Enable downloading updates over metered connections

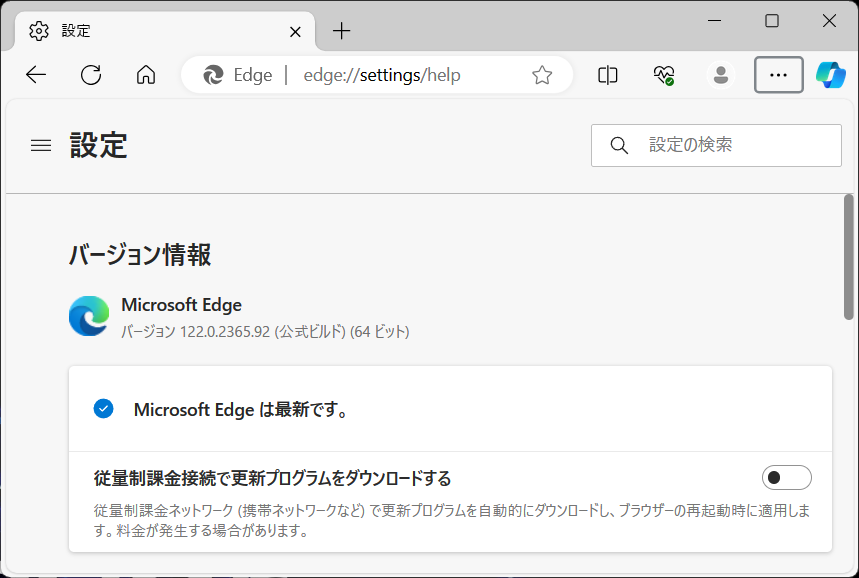787,477
